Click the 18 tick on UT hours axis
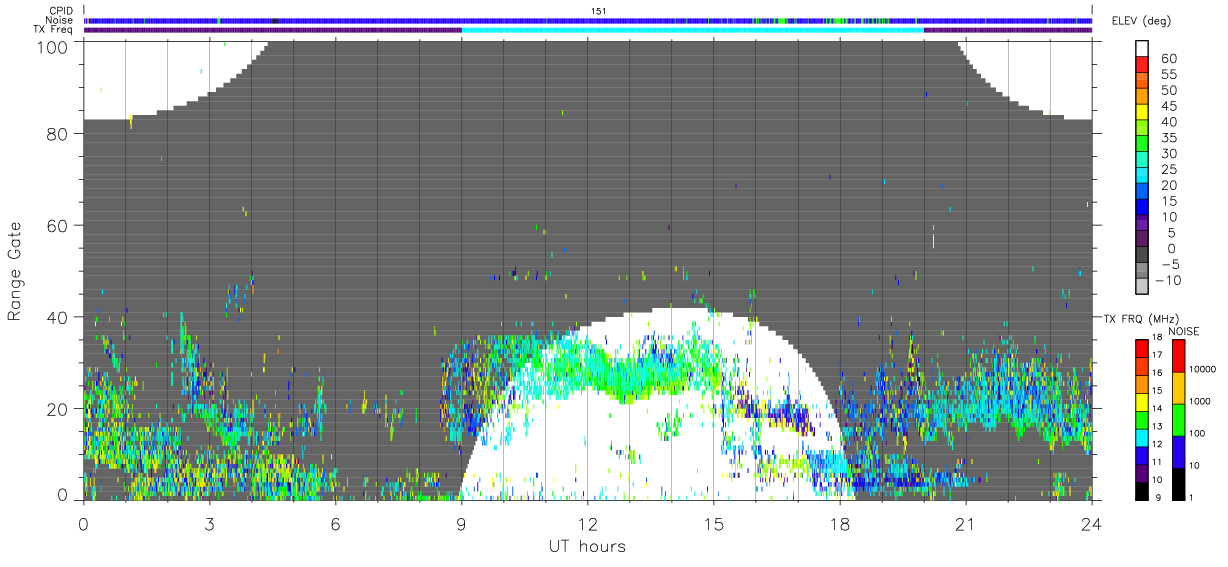Viewport: 1228px width, 567px height. 839,523
